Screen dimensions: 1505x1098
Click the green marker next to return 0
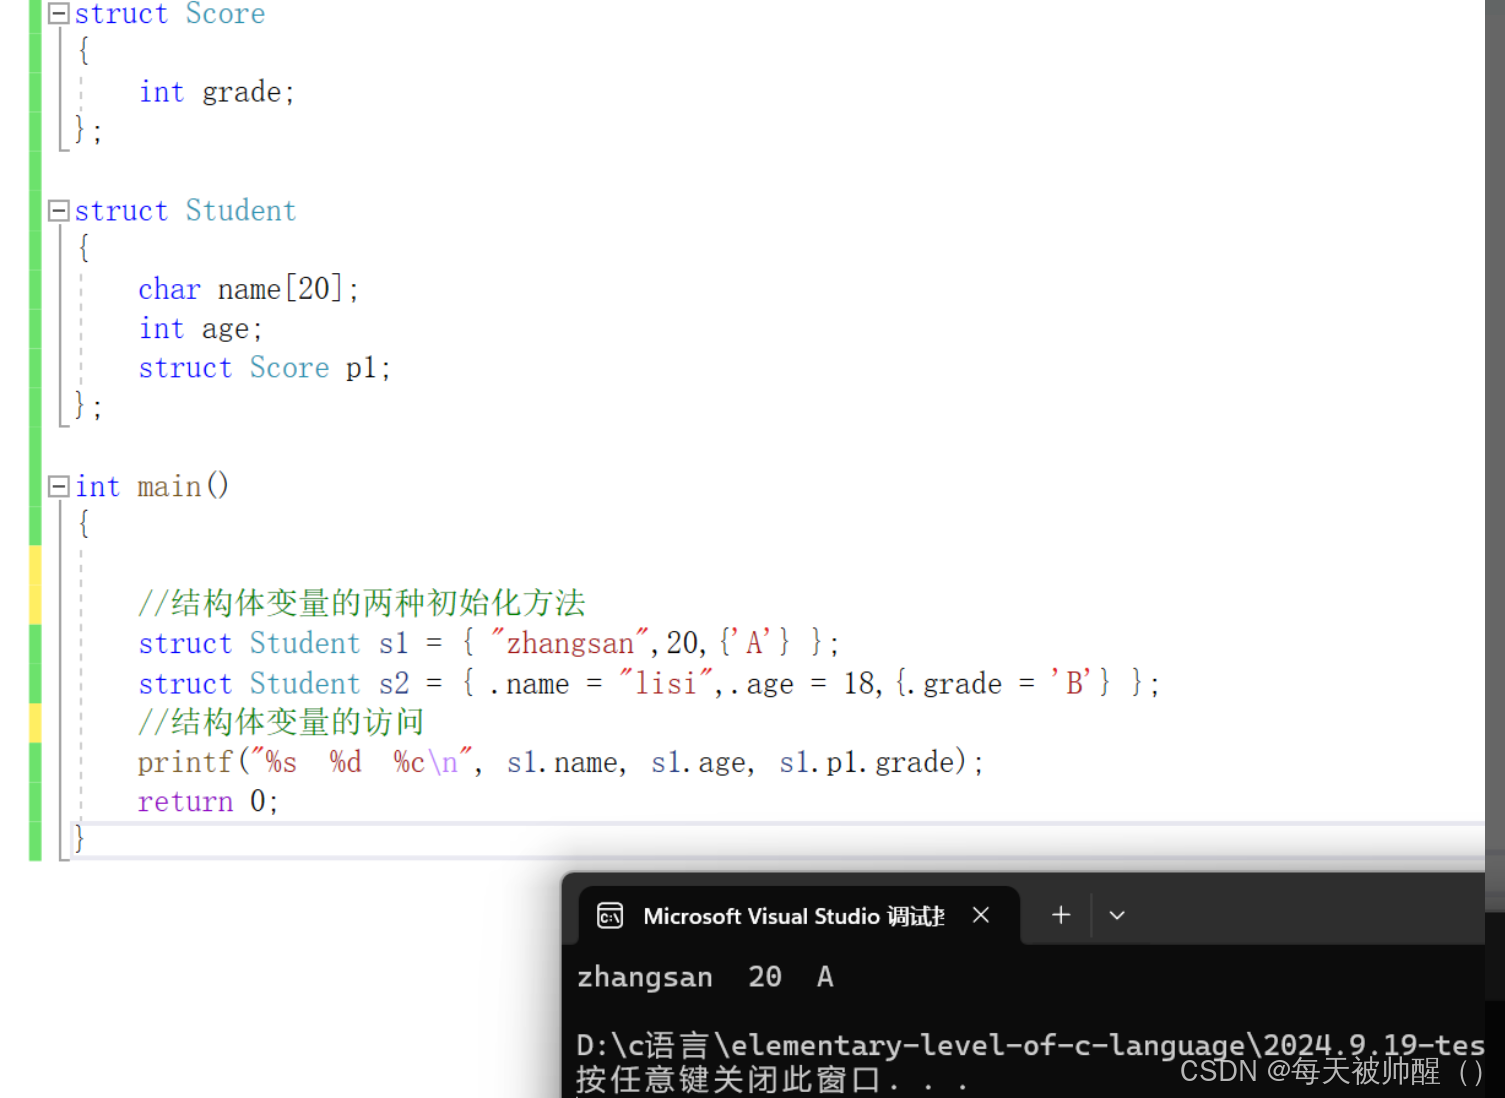pos(35,800)
